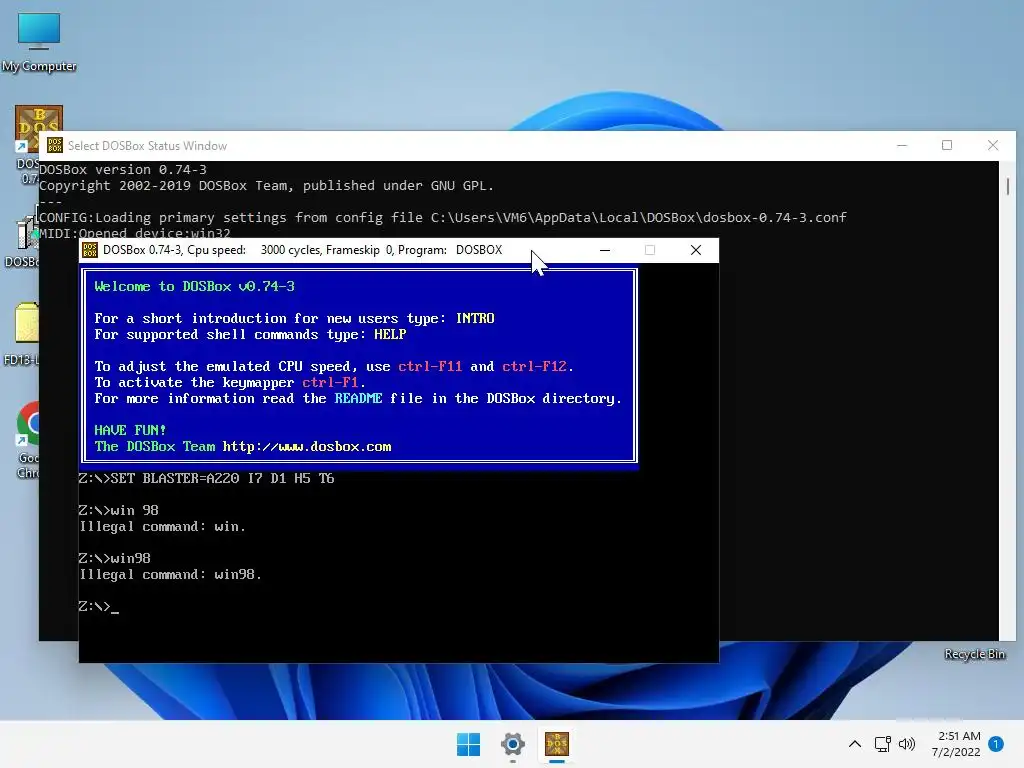Viewport: 1024px width, 768px height.
Task: Click the 'The DOSBox Team' text
Action: click(x=155, y=447)
